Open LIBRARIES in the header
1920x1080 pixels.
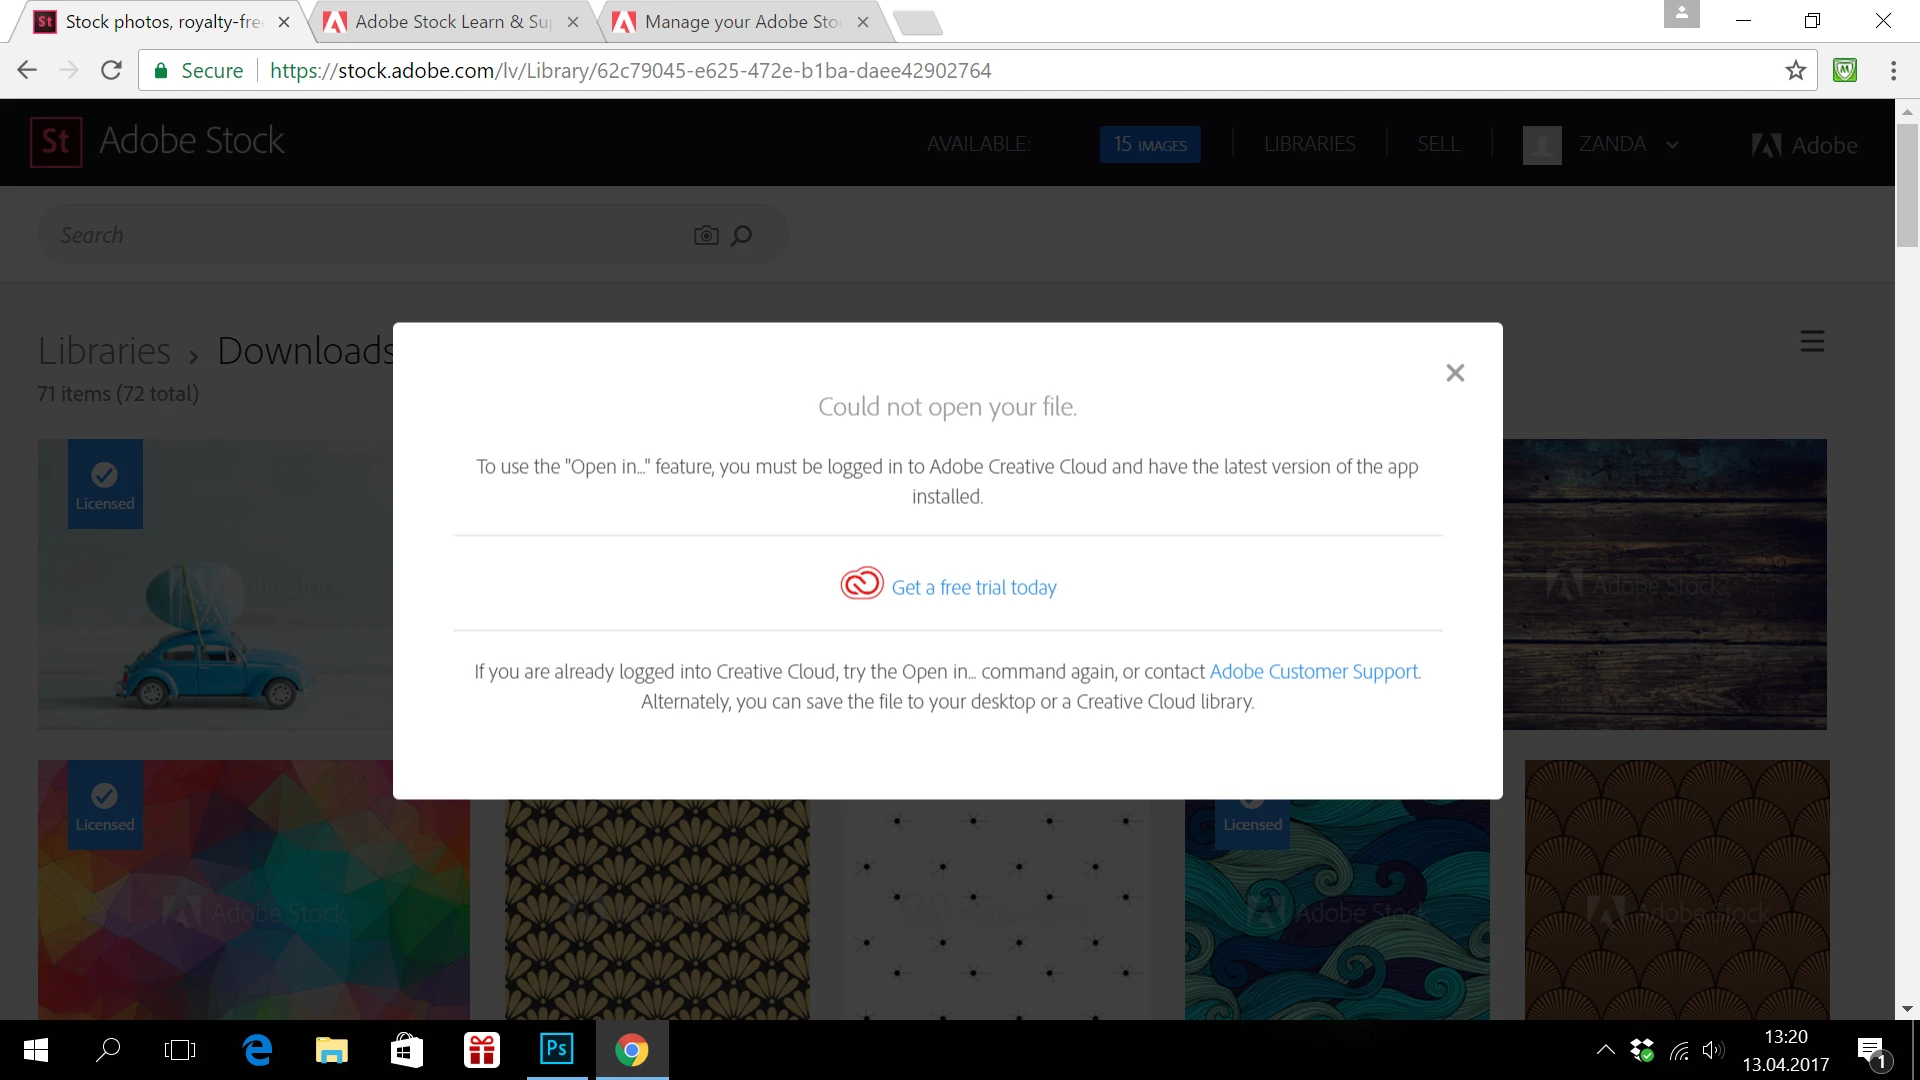tap(1309, 145)
